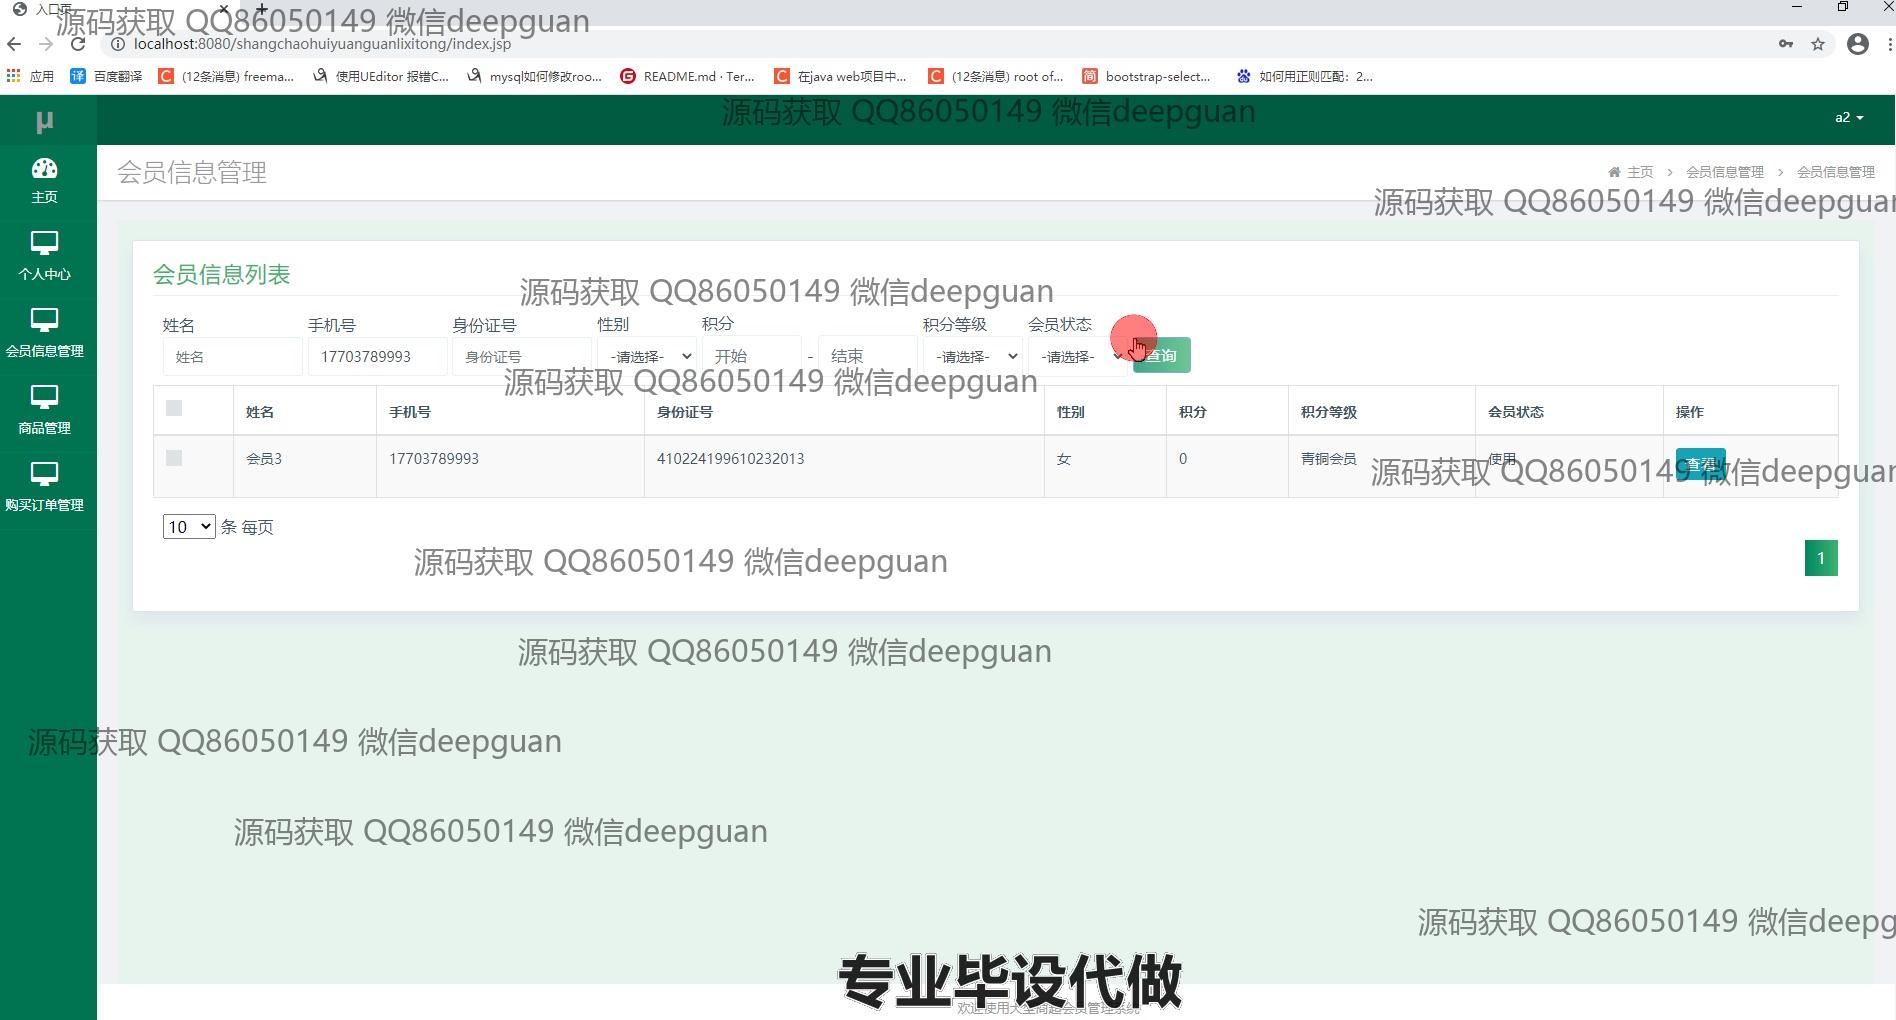
Task: Click the dashboard icon for 主页
Action: coord(44,168)
